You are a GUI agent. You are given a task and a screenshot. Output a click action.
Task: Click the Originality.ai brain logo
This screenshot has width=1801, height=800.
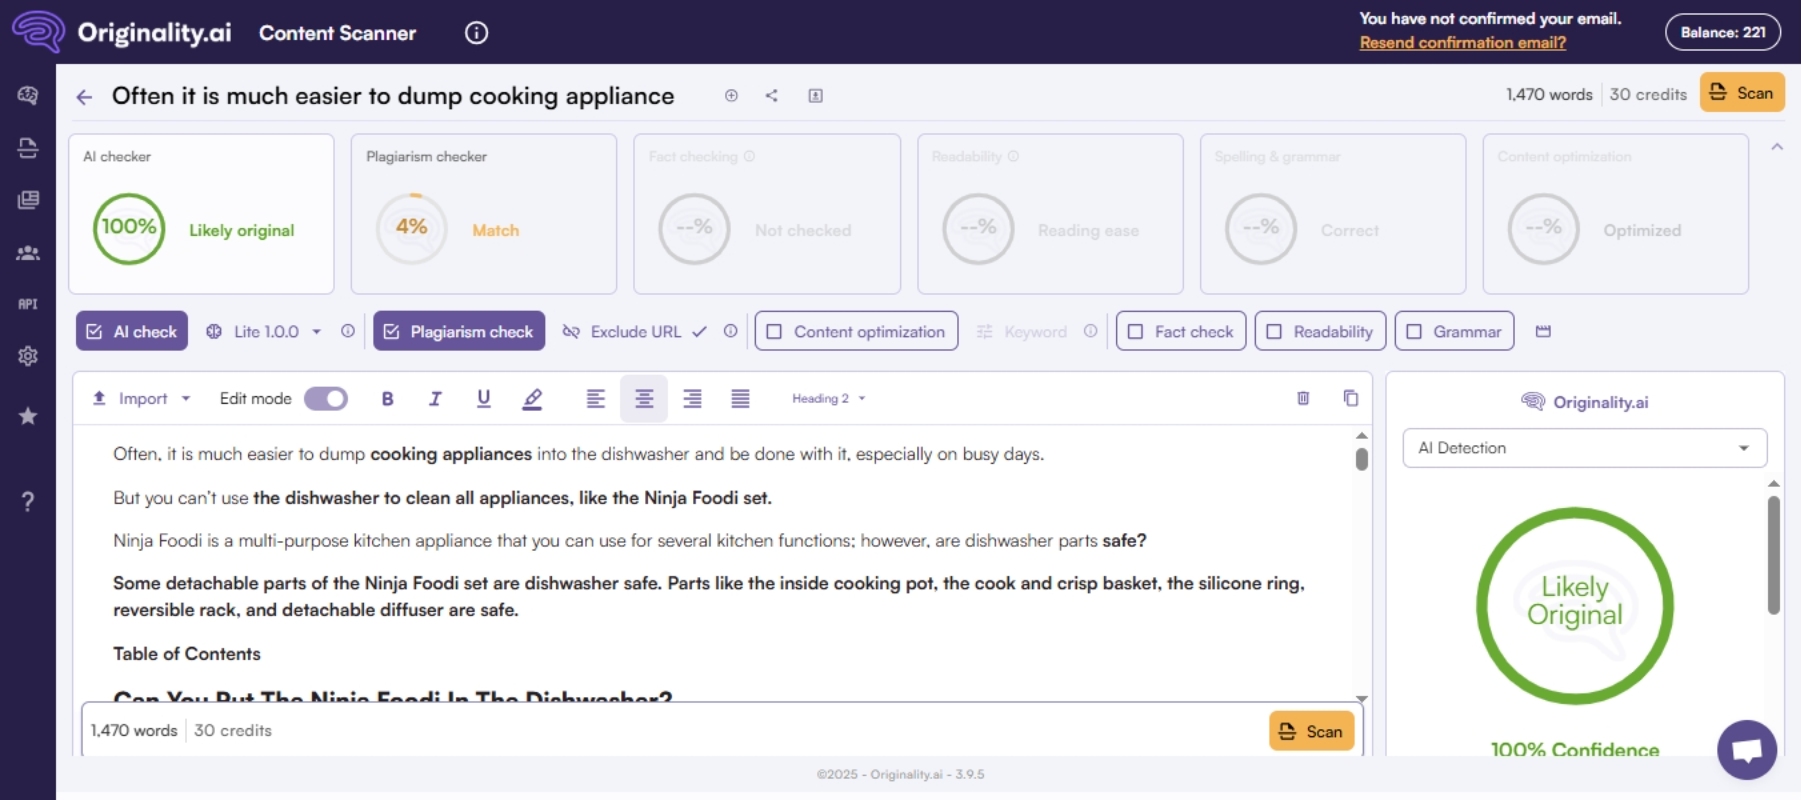click(38, 31)
